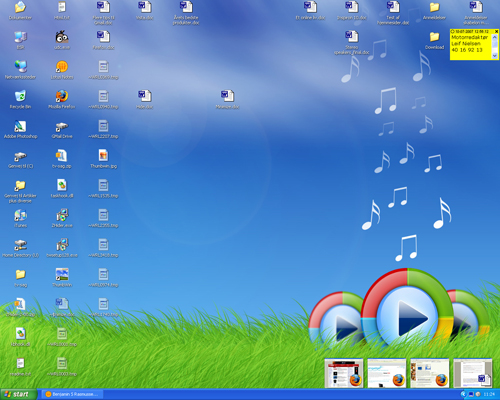Select the ~WRL2207.tmp temp file

coord(103,126)
